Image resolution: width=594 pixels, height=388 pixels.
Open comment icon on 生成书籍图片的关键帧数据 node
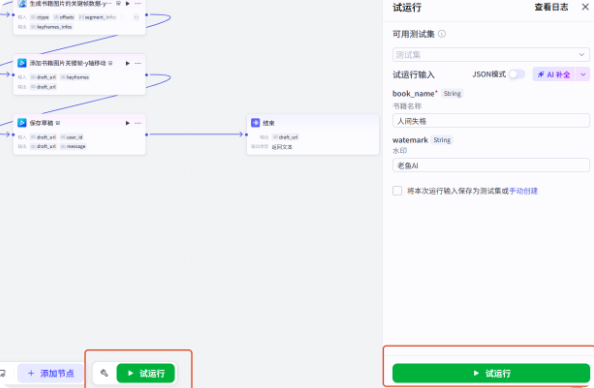click(118, 3)
